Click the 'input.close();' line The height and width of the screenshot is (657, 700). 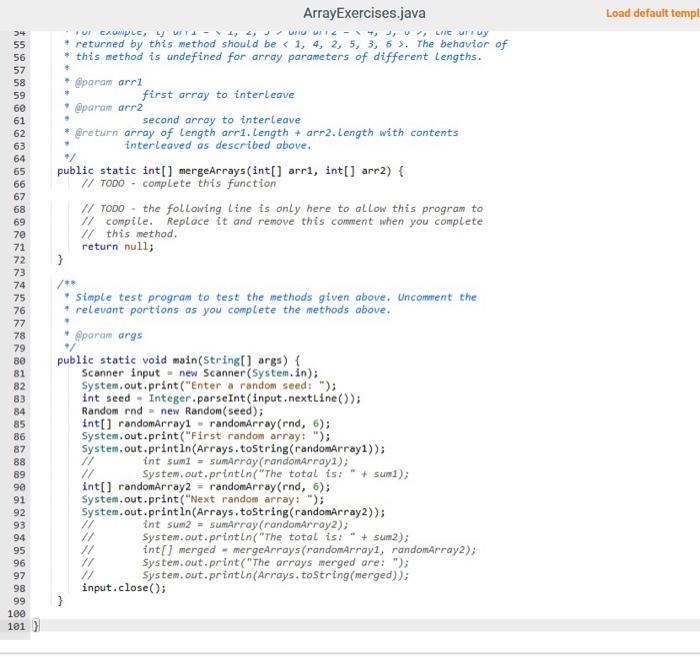124,588
